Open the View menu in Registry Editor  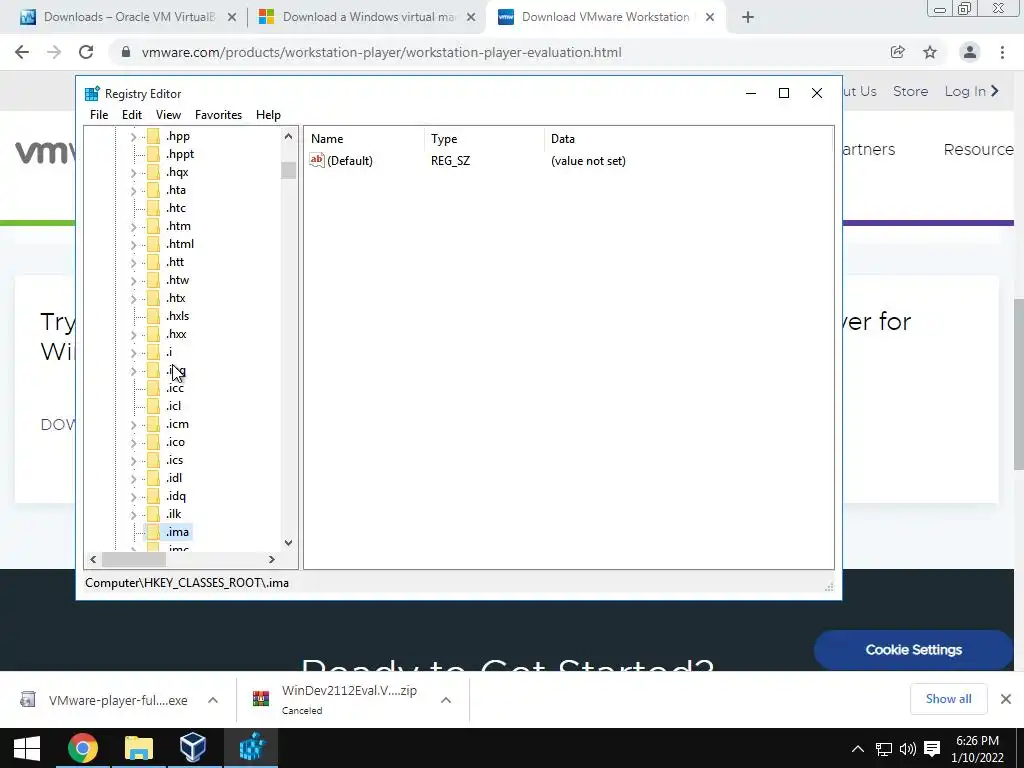point(168,115)
